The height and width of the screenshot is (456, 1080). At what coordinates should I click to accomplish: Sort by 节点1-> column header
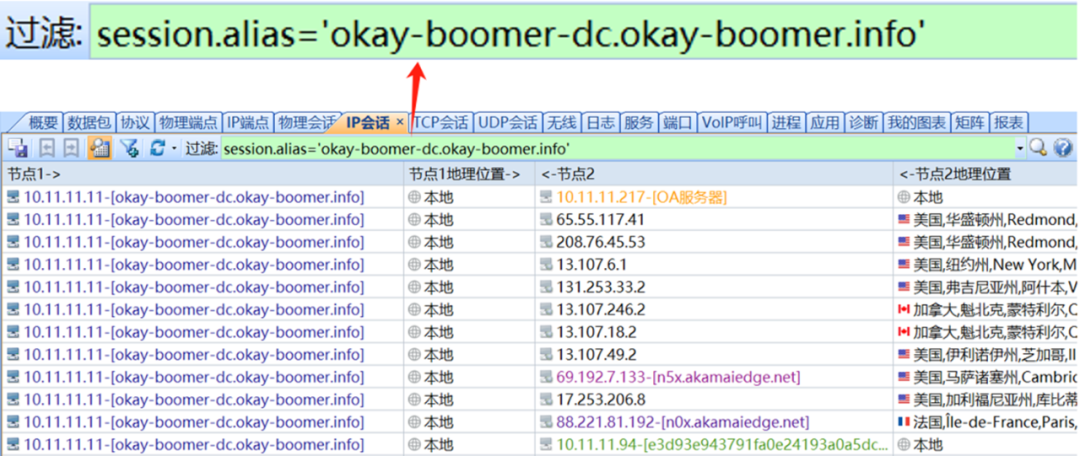tap(202, 174)
